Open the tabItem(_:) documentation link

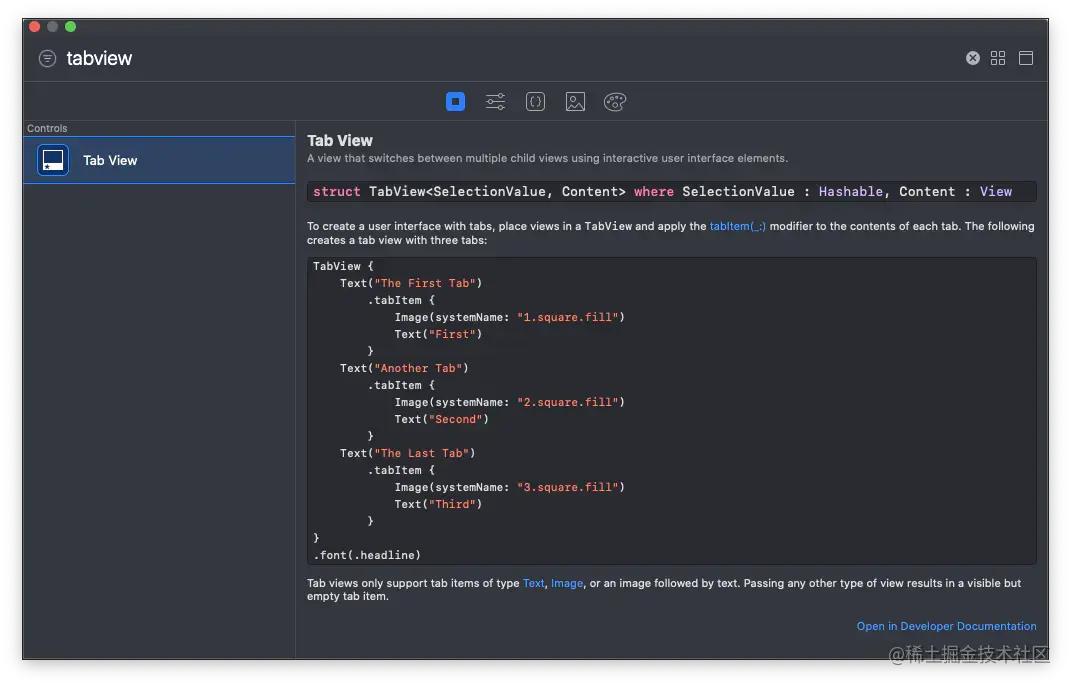pos(738,226)
